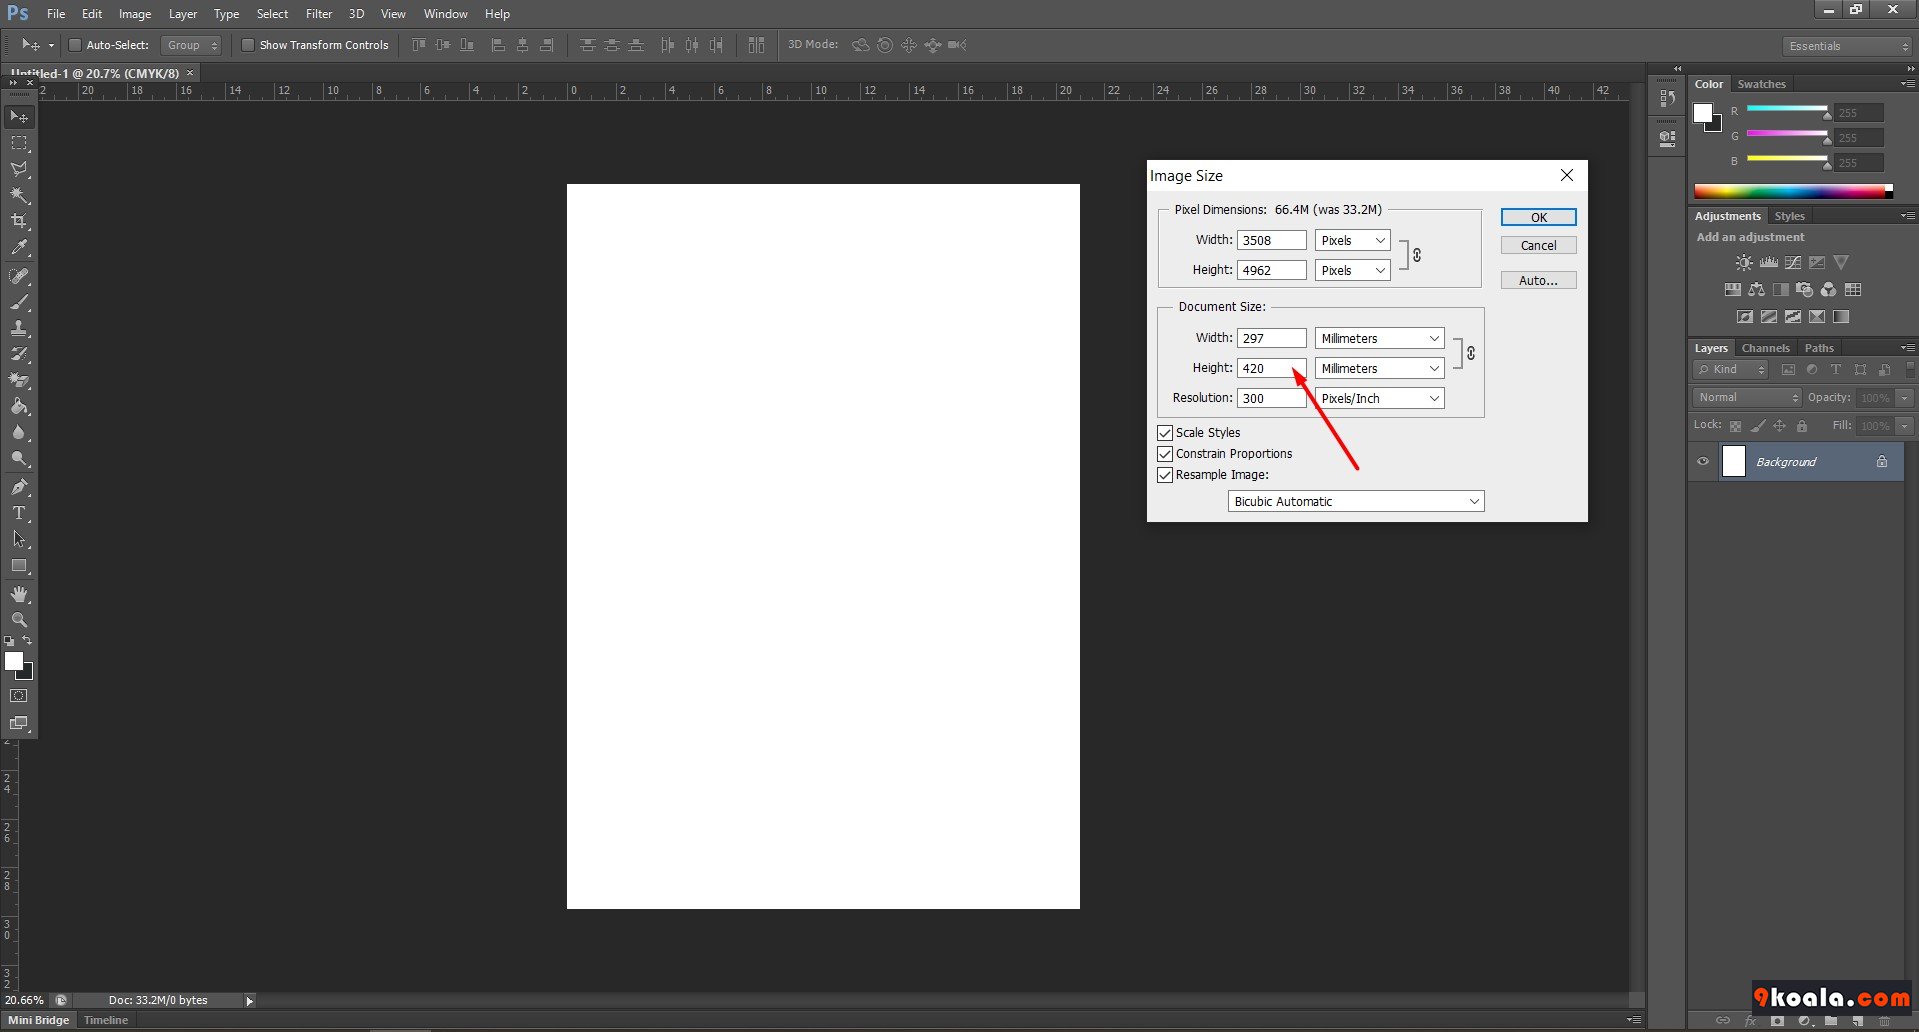
Task: Click the color spectrum ramp bar
Action: point(1789,191)
